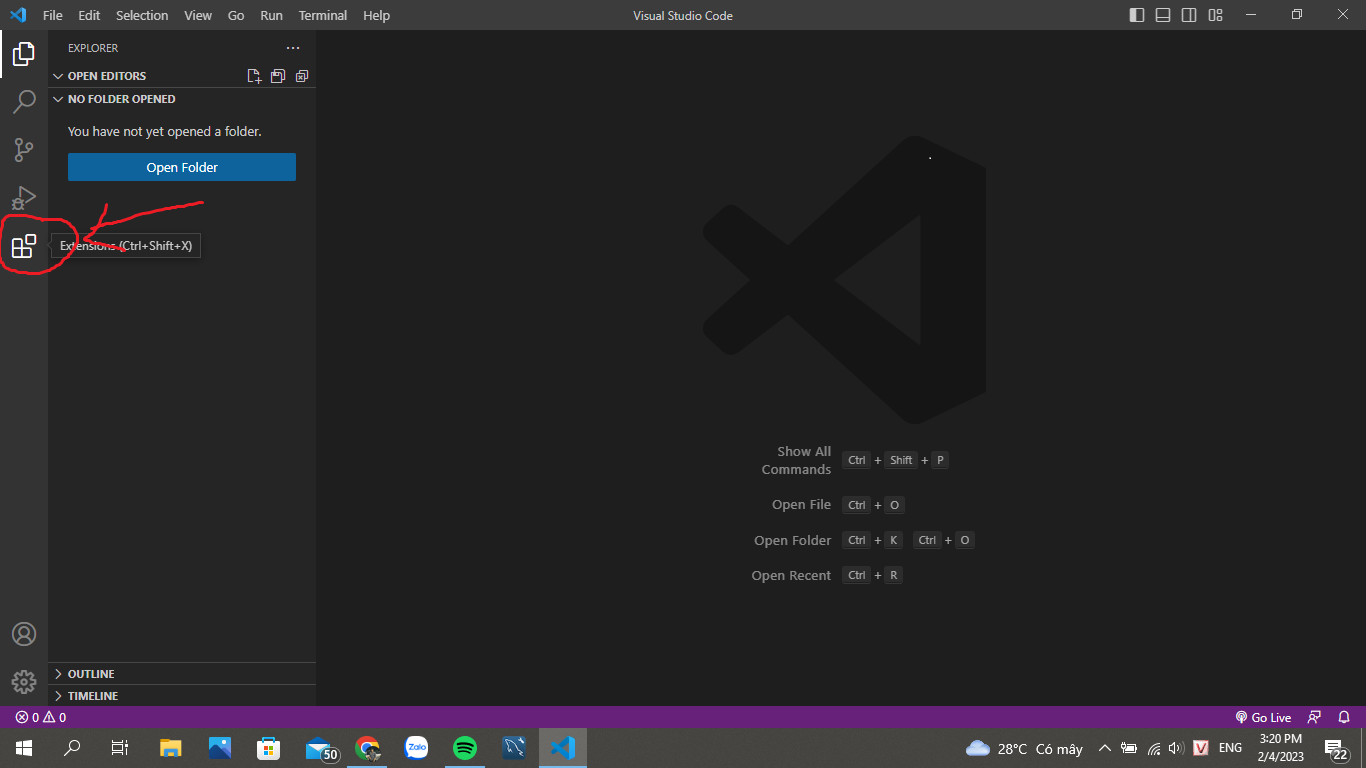The width and height of the screenshot is (1366, 768).
Task: Open Windows taskbar search
Action: [x=72, y=748]
